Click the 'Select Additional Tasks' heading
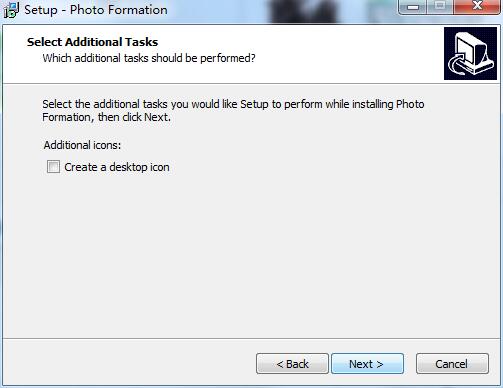The width and height of the screenshot is (503, 388). (92, 42)
